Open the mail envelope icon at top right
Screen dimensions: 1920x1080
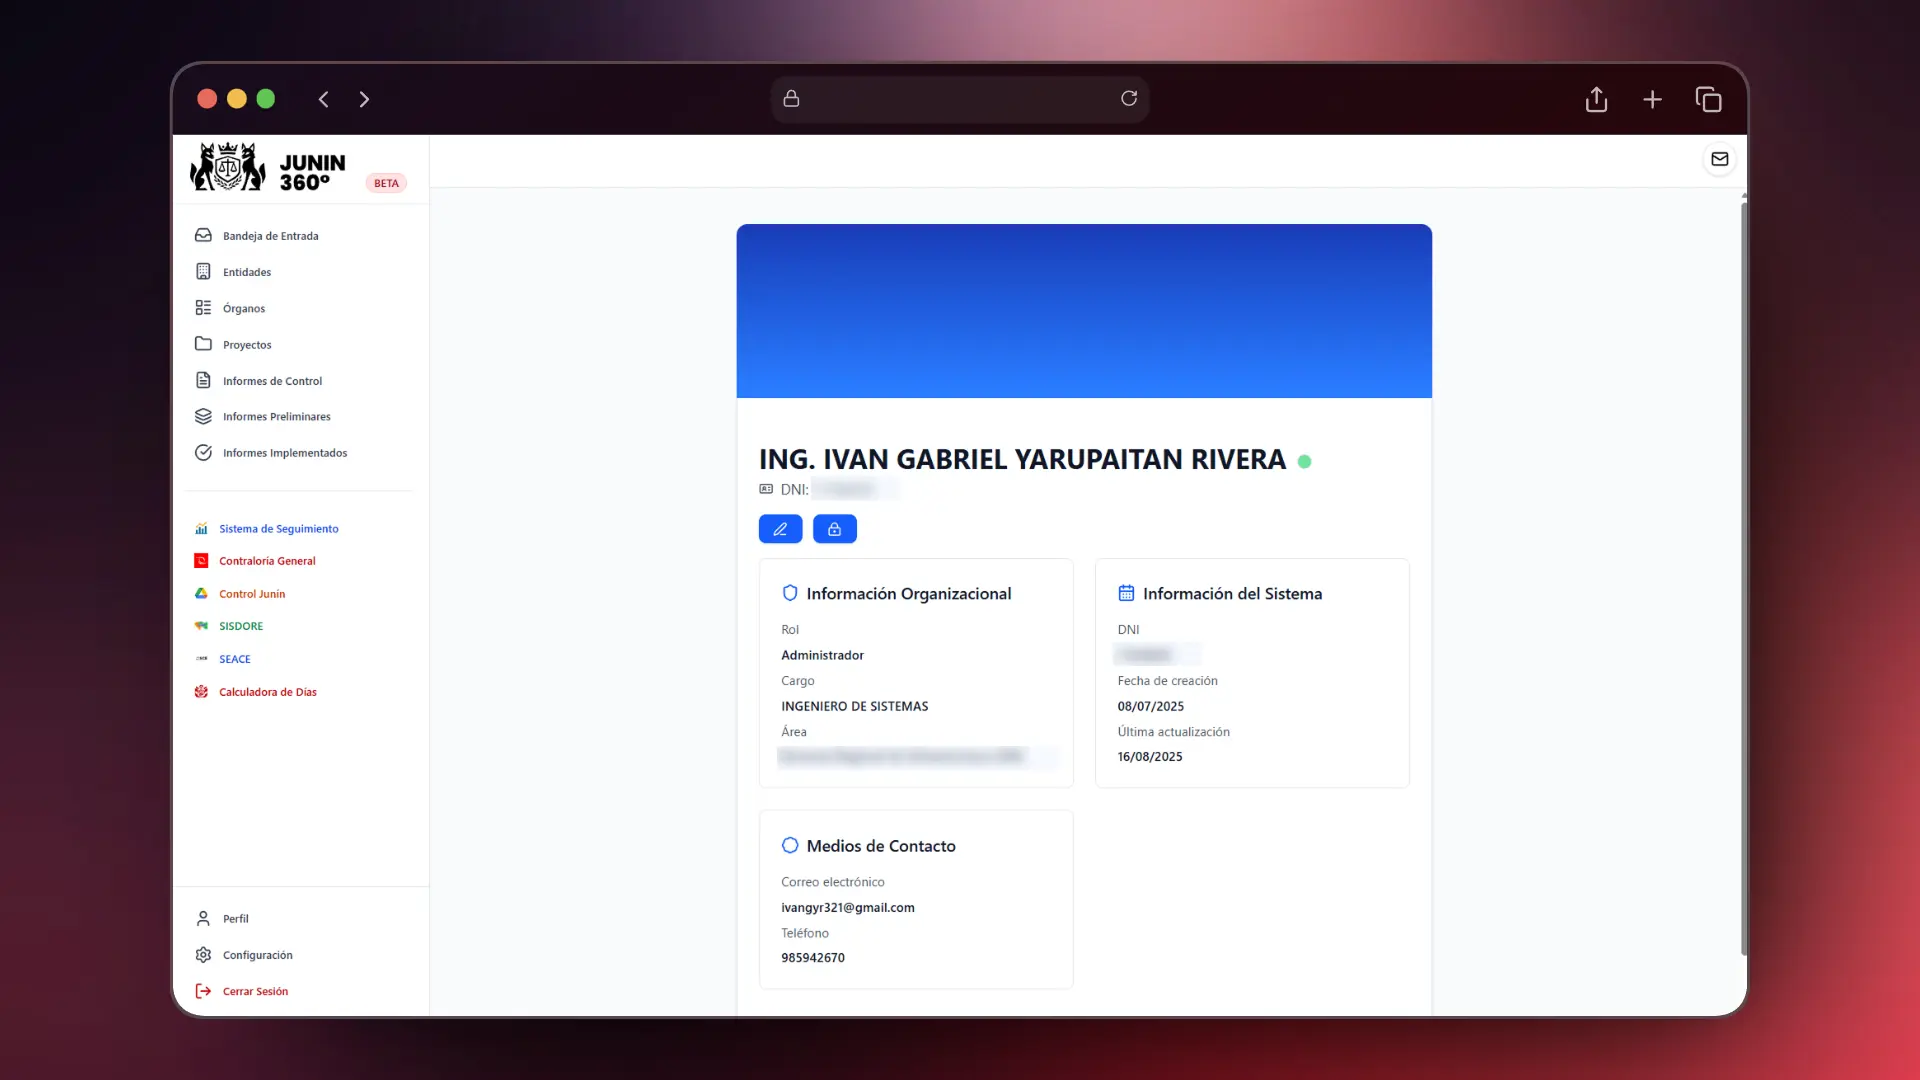[x=1719, y=159]
